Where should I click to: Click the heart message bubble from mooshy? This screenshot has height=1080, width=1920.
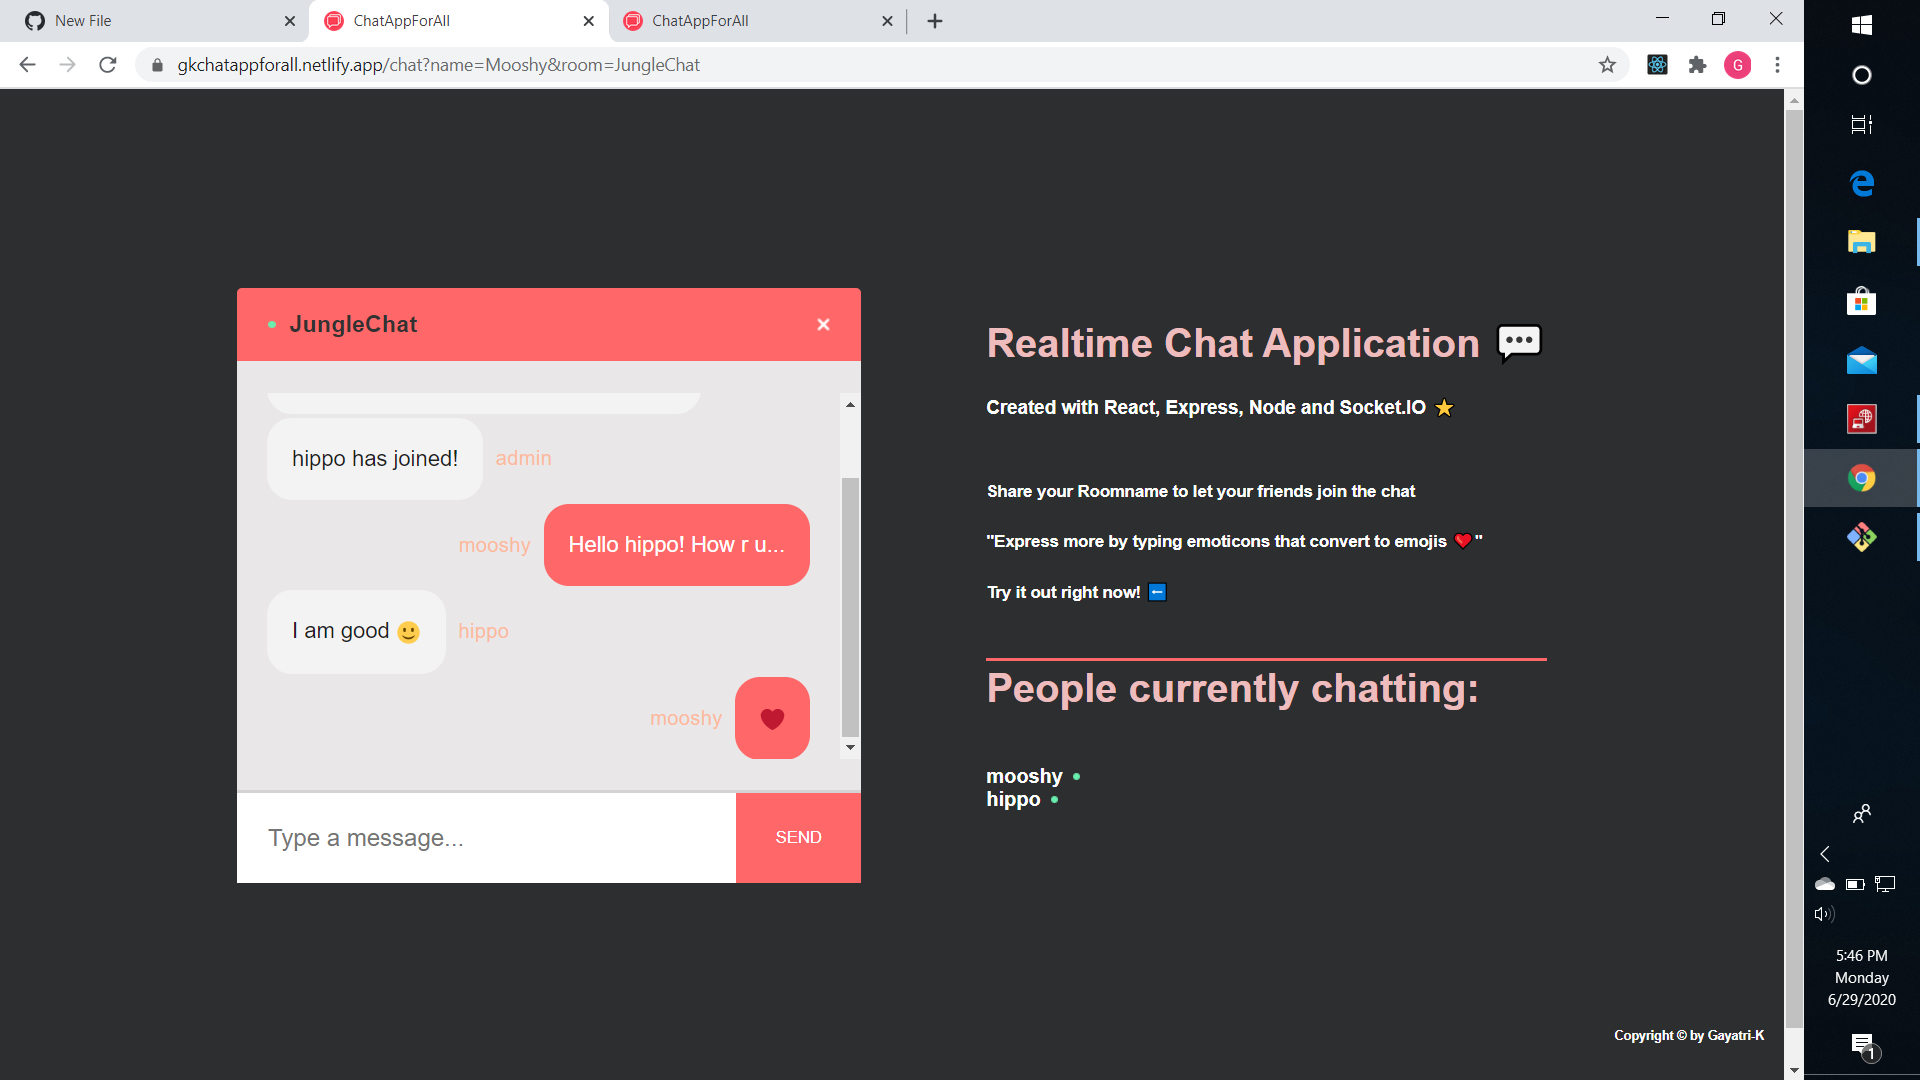[772, 718]
